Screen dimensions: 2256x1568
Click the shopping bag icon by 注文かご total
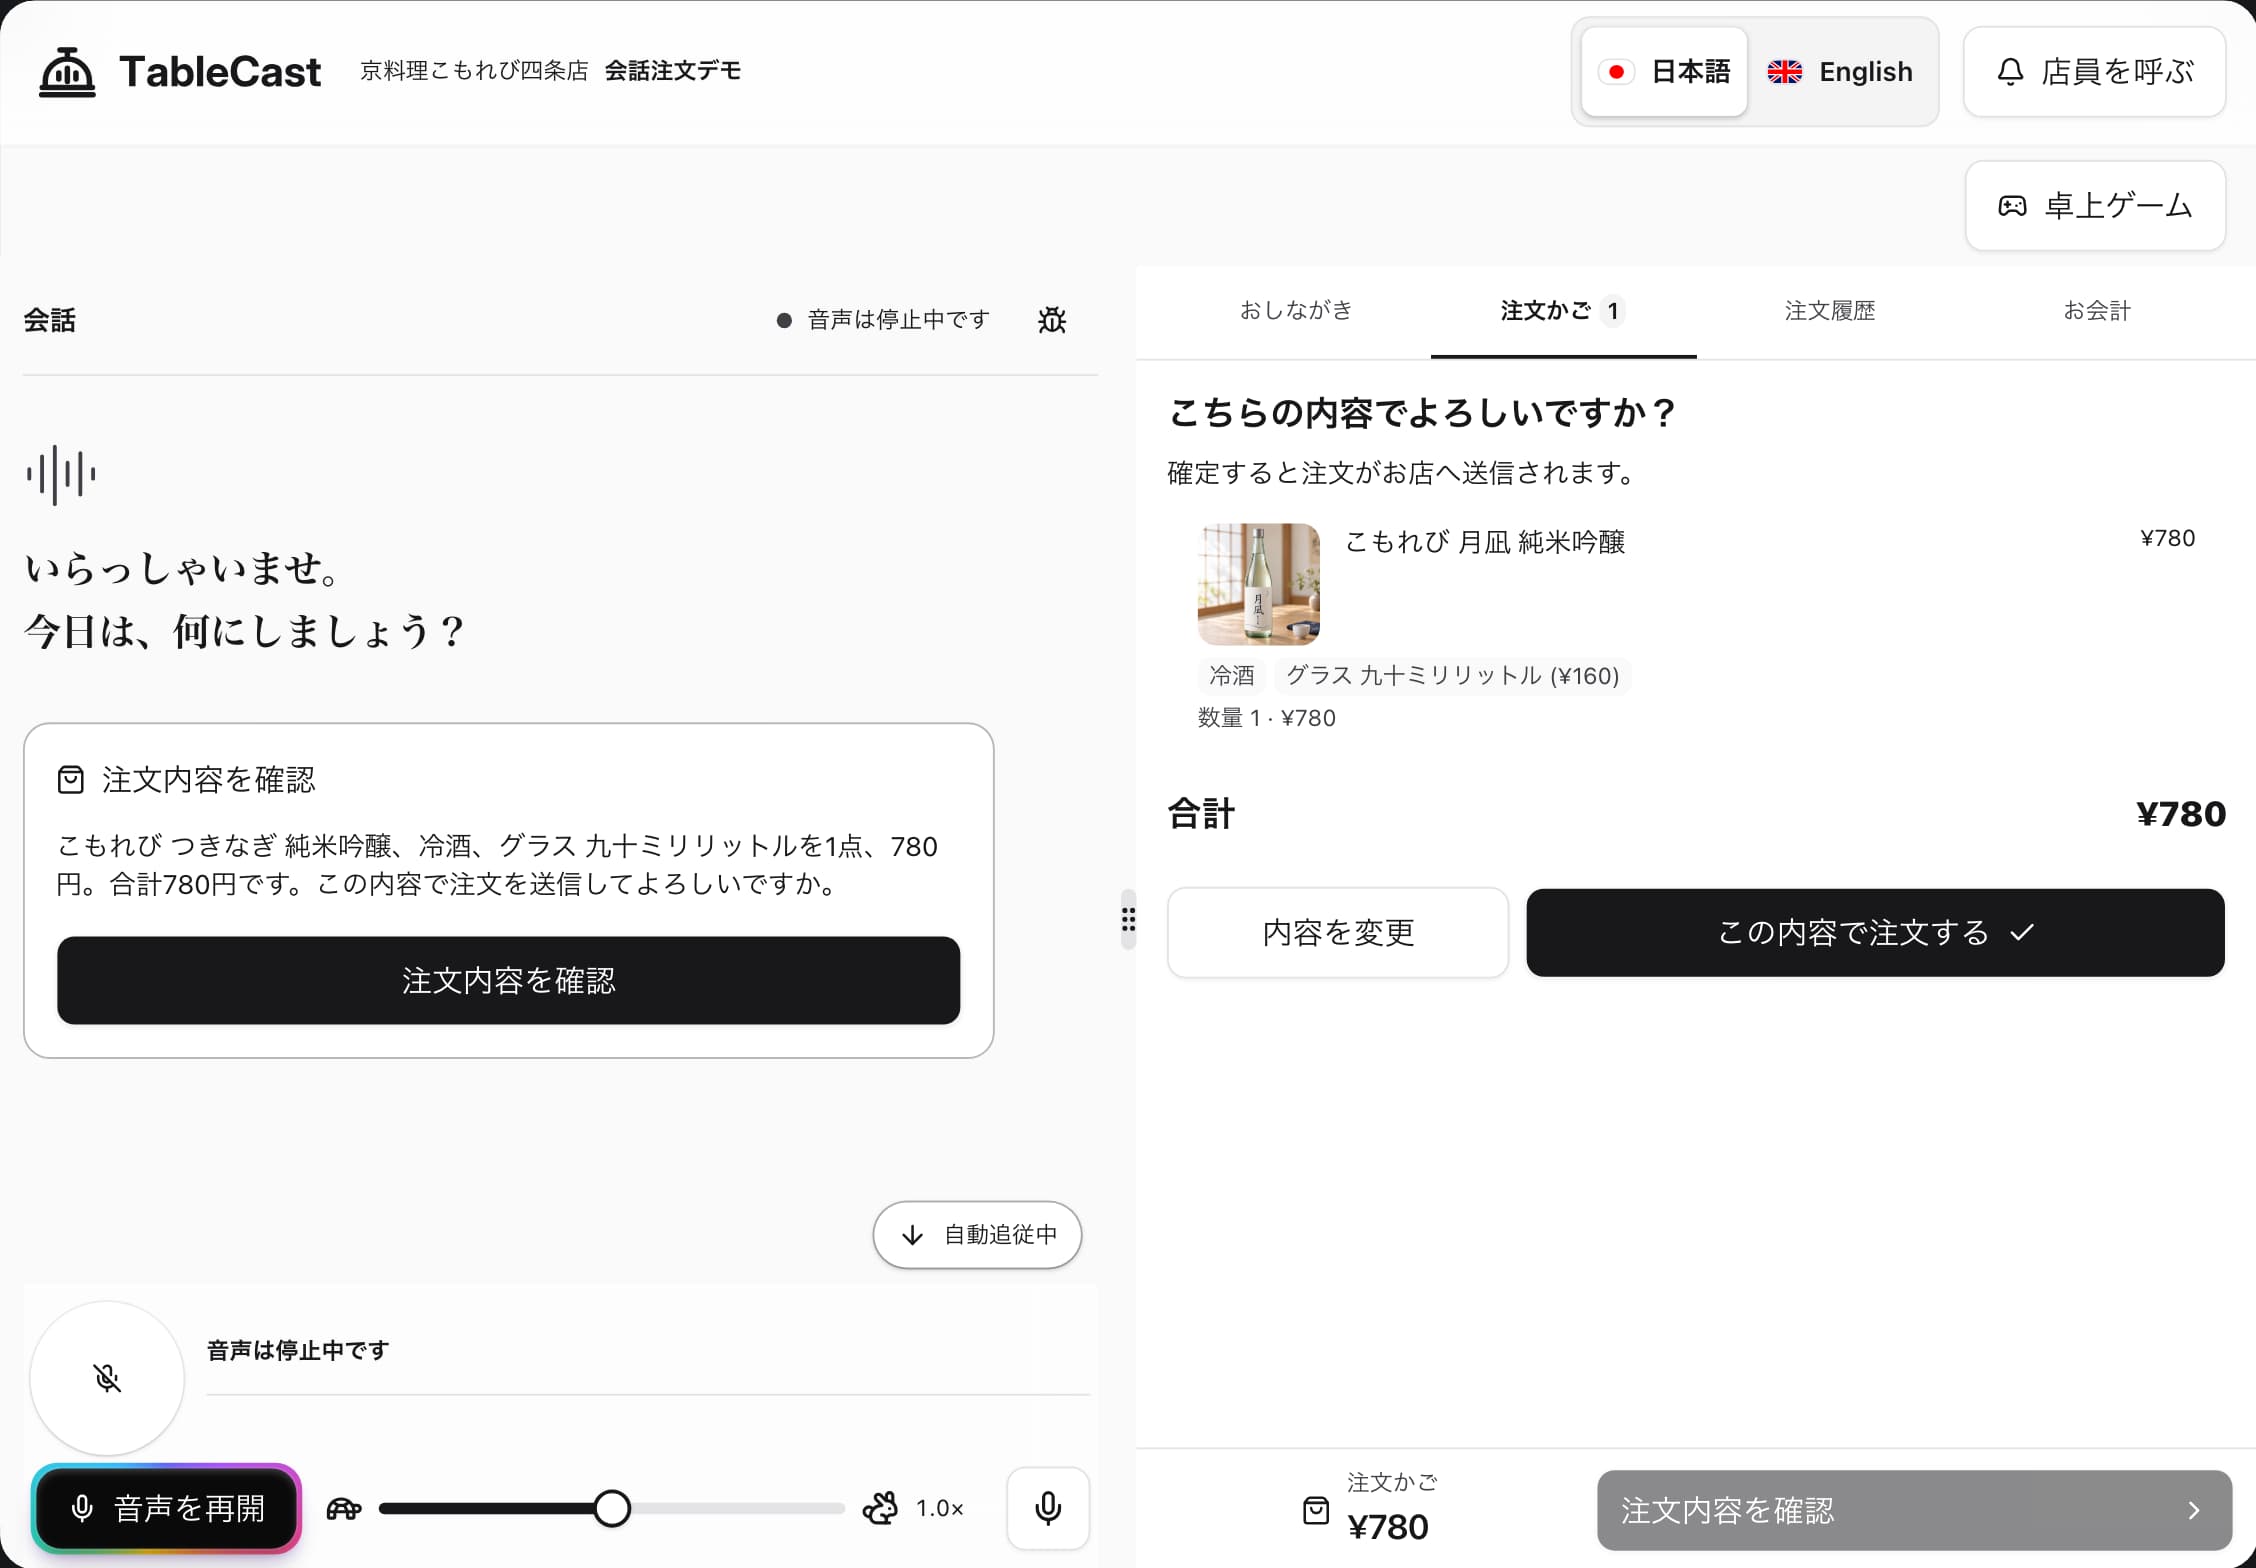tap(1316, 1510)
